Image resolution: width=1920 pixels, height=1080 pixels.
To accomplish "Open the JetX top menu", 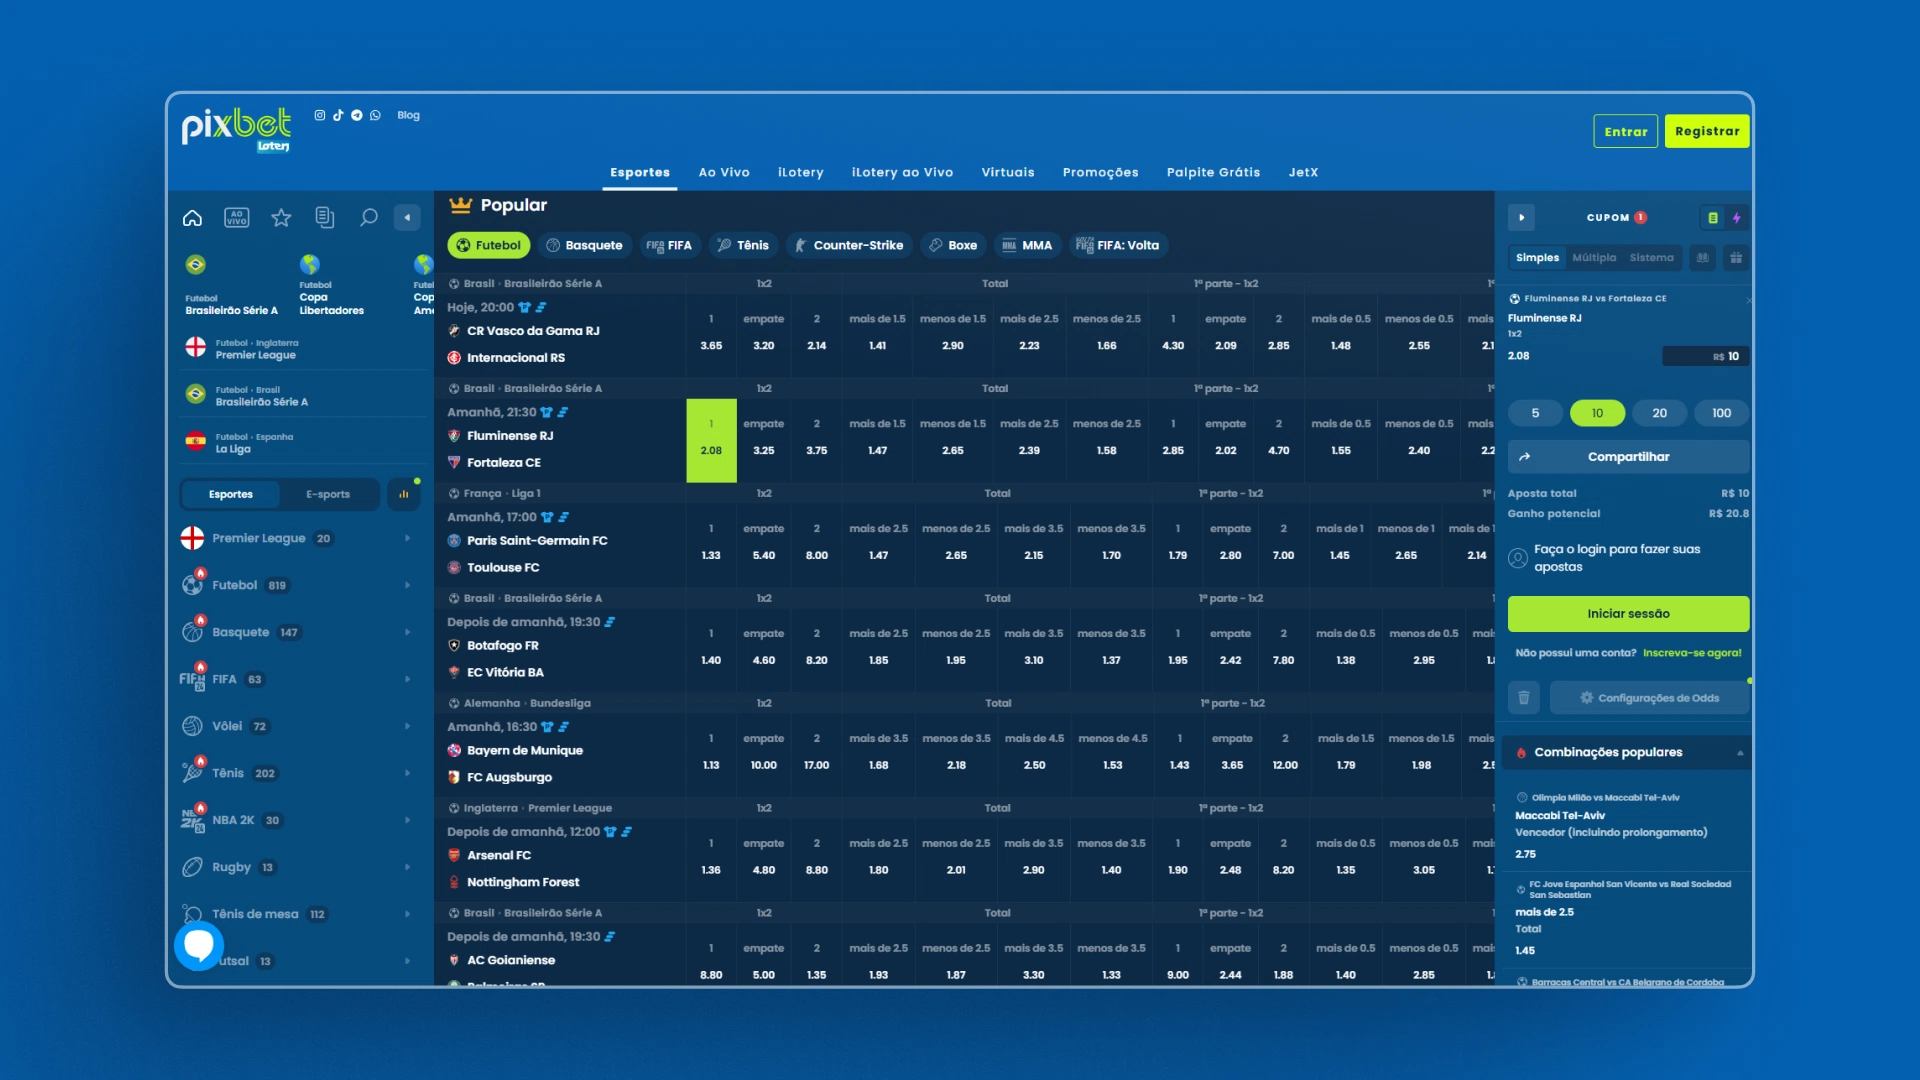I will click(x=1303, y=172).
